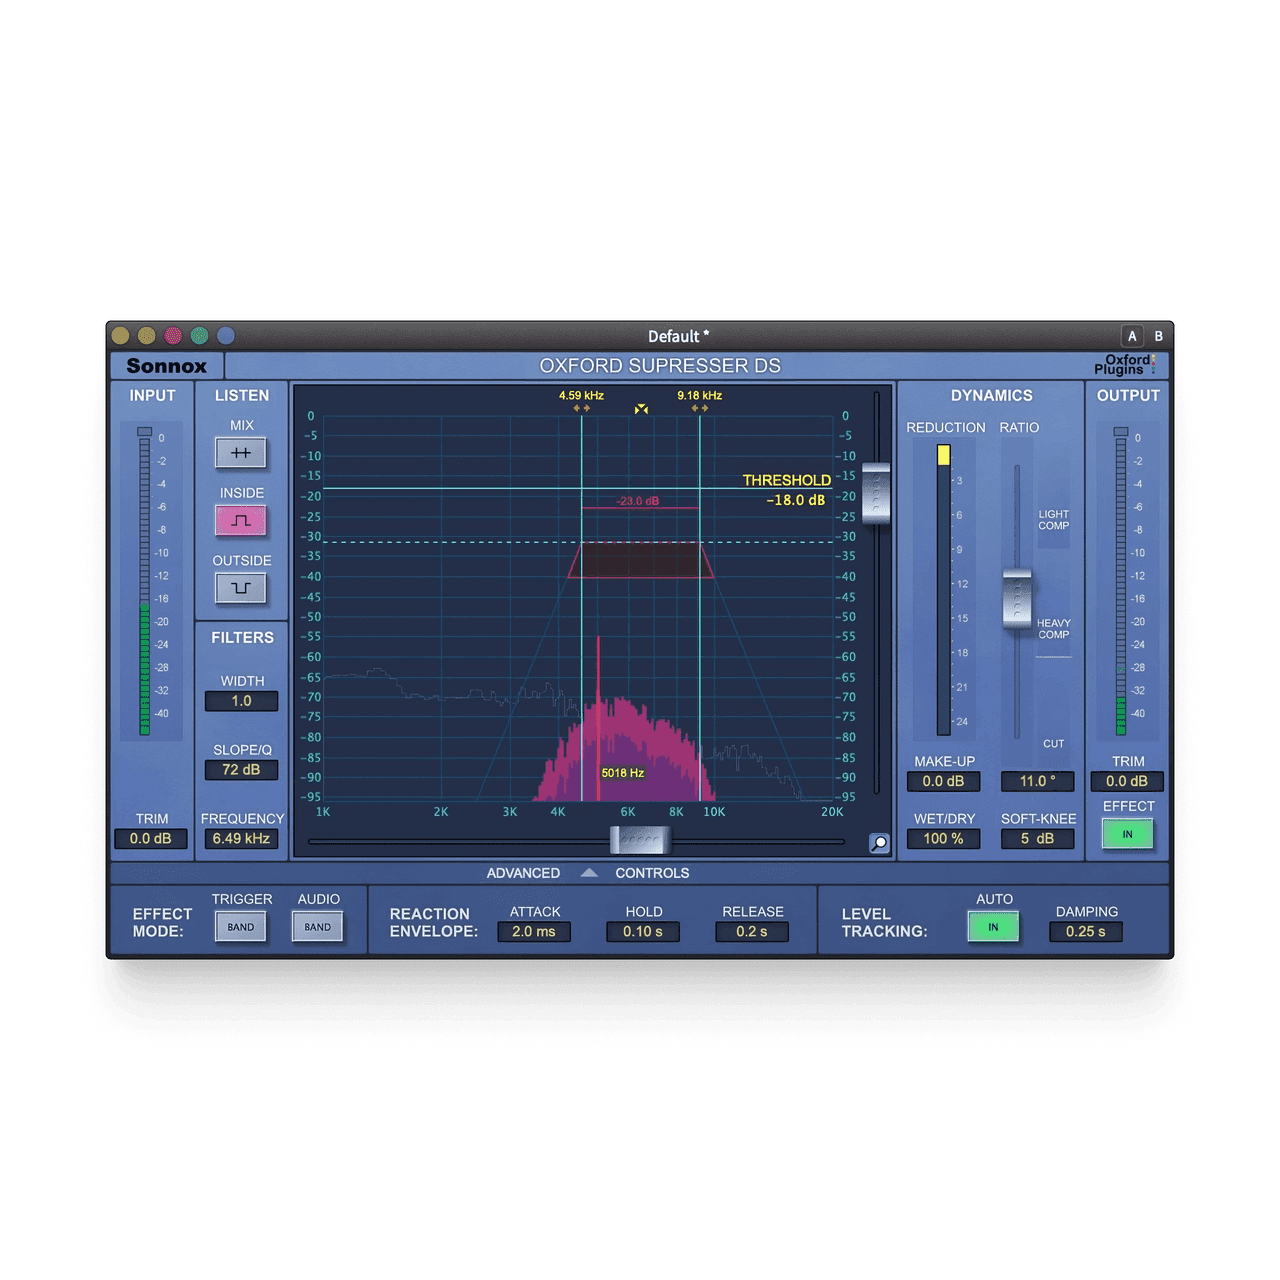Click the 5018 Hz peak frequency label
Viewport: 1280px width, 1280px height.
[x=622, y=773]
